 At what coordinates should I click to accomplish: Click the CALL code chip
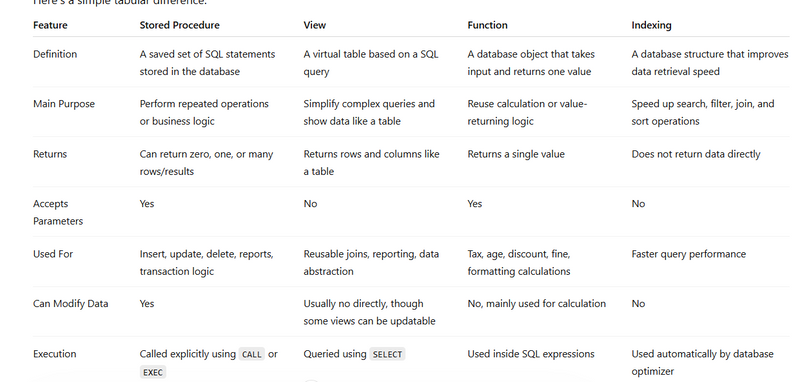point(252,354)
